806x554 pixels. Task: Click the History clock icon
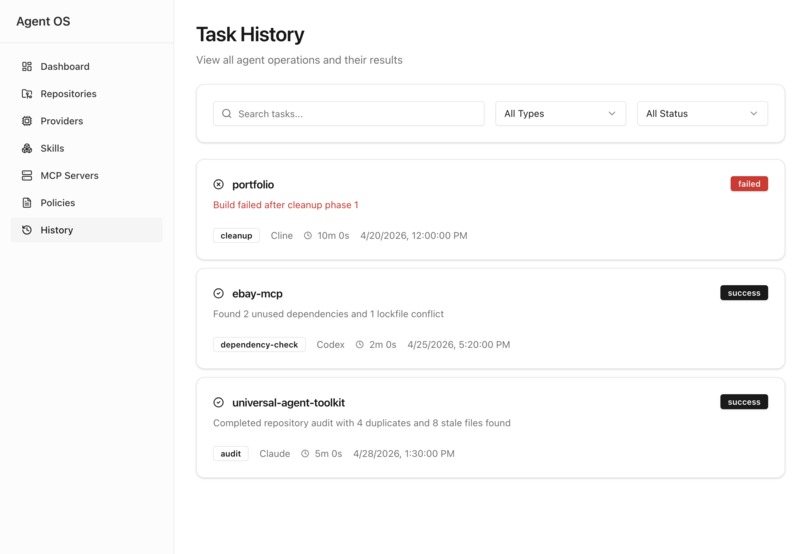coord(27,230)
